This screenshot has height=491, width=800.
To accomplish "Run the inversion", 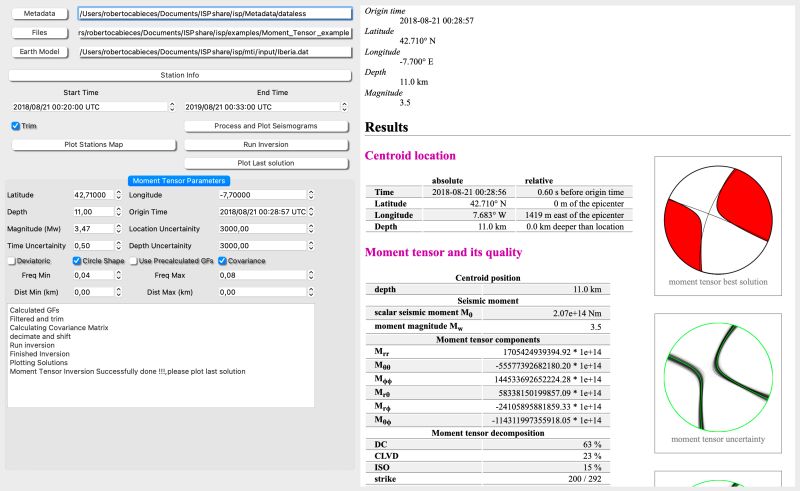I will pyautogui.click(x=266, y=144).
